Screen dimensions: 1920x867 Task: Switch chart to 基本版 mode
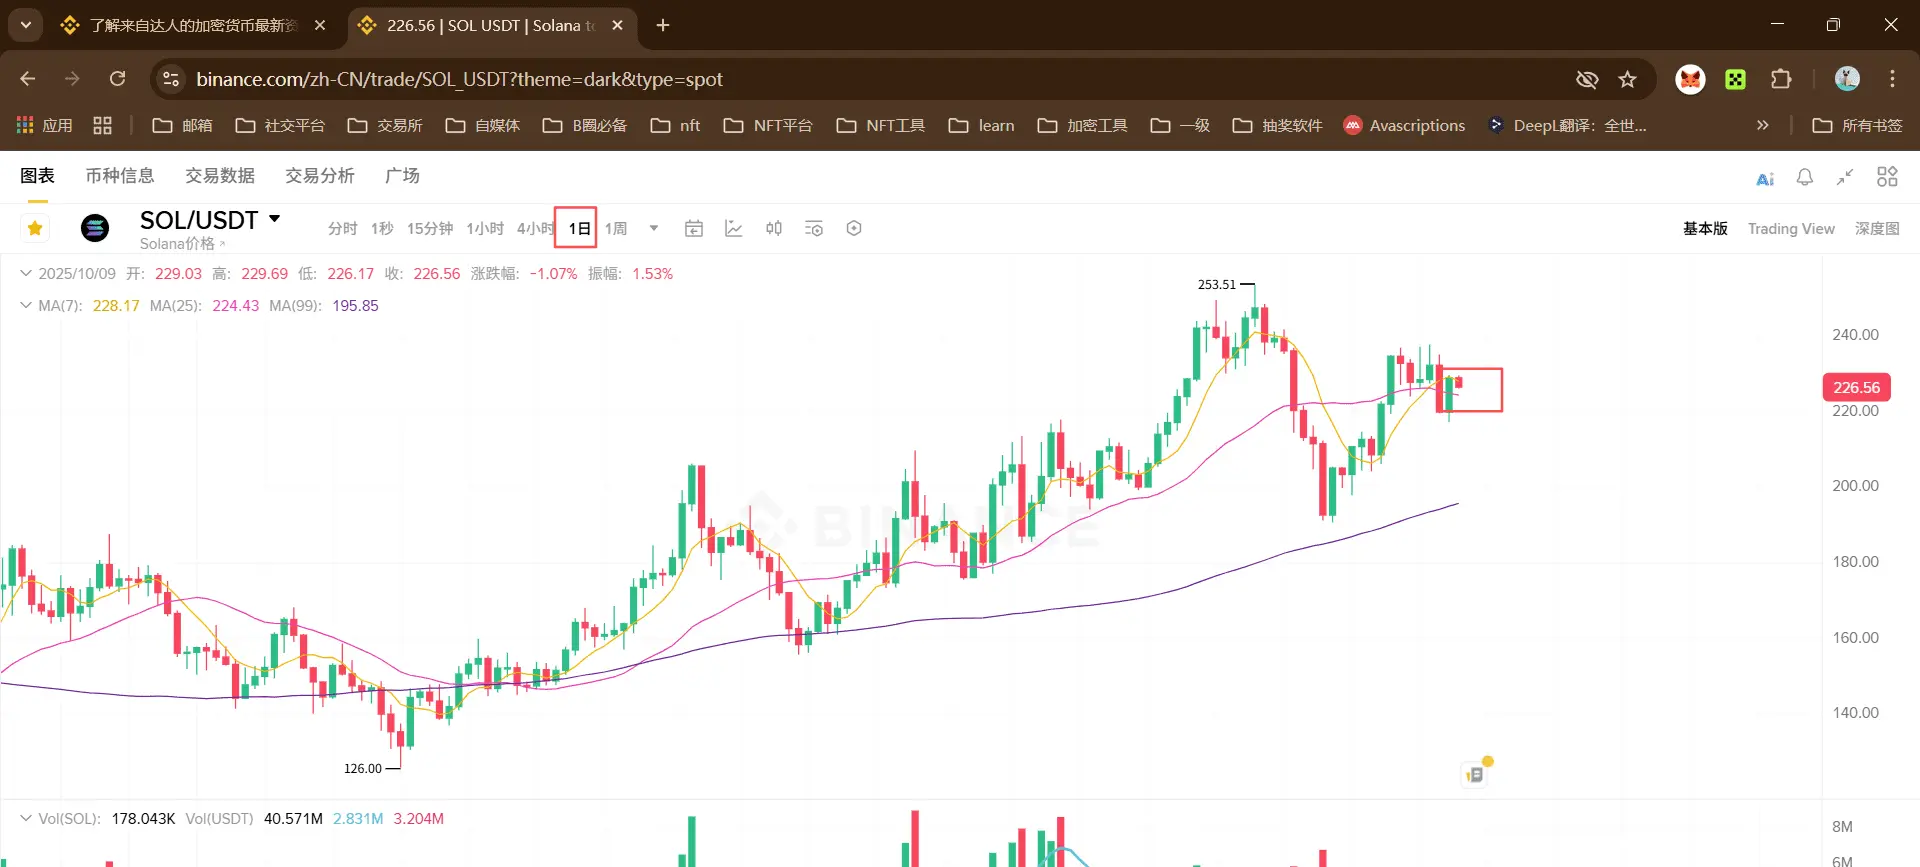coord(1705,229)
